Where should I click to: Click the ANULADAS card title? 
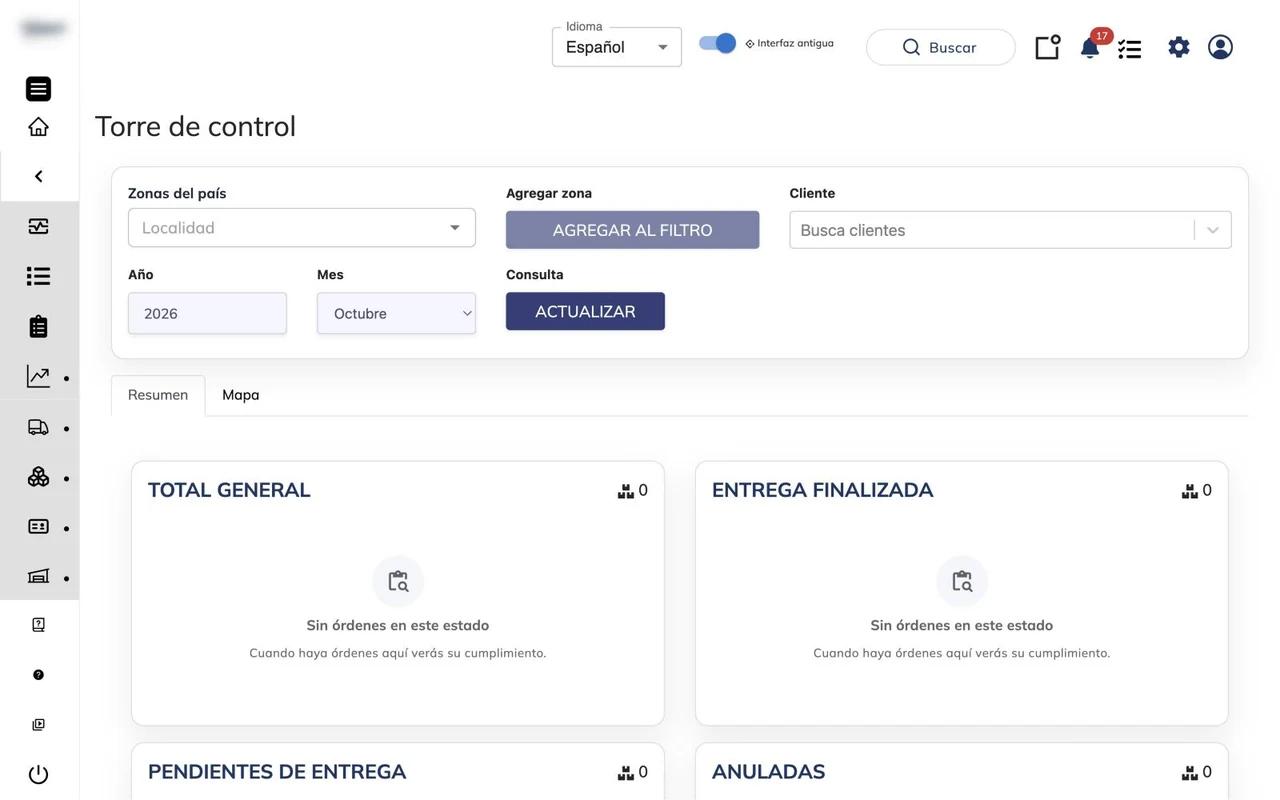tap(769, 772)
